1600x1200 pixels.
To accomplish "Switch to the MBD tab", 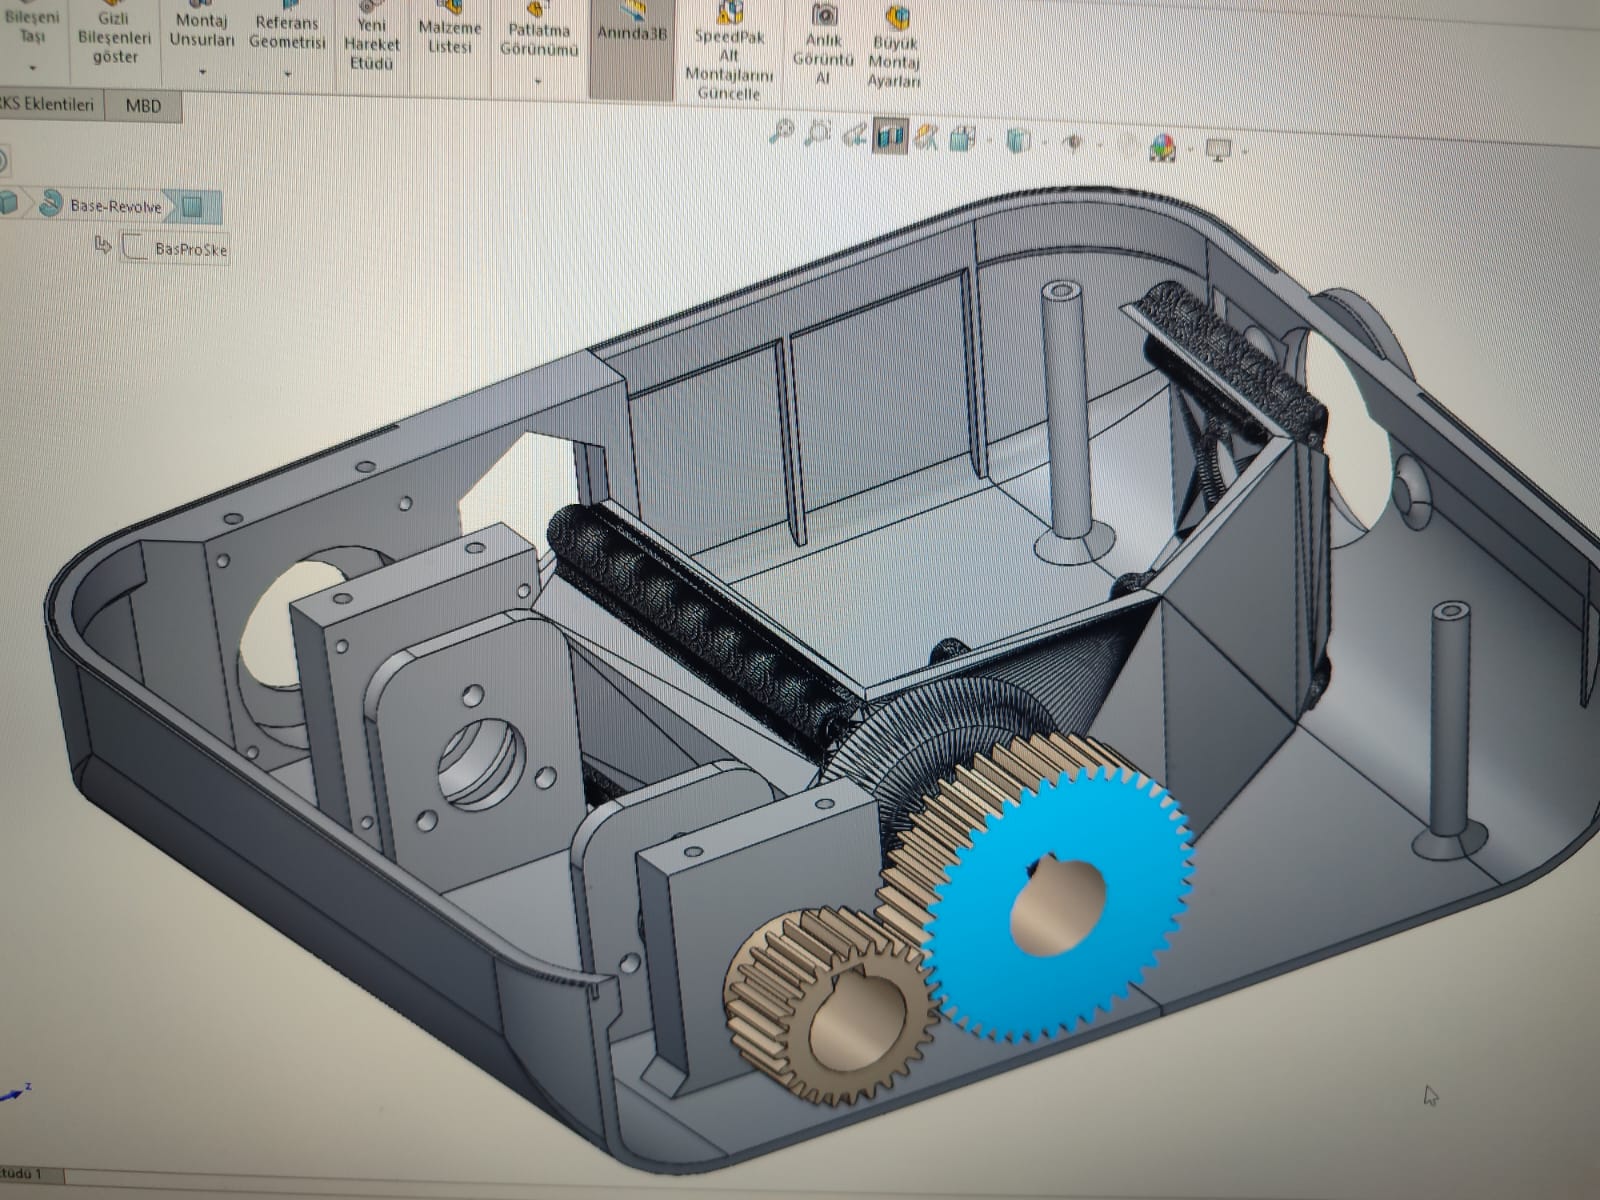I will [143, 106].
